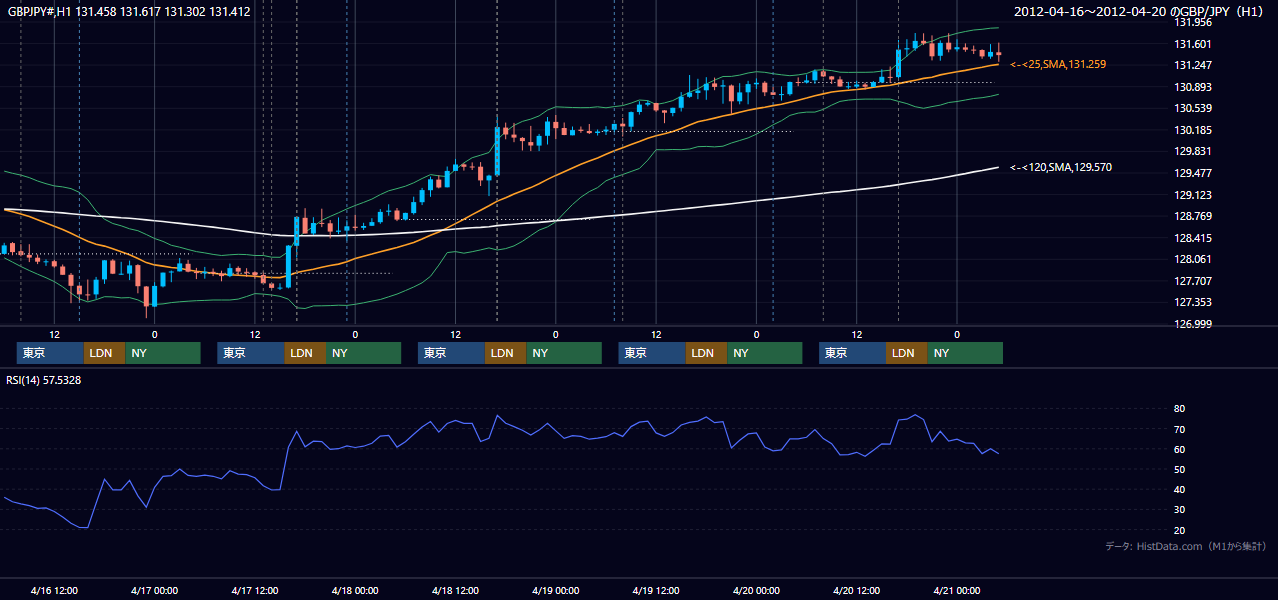Click the 4/18 00:00 time axis label
This screenshot has height=600, width=1278.
click(355, 590)
